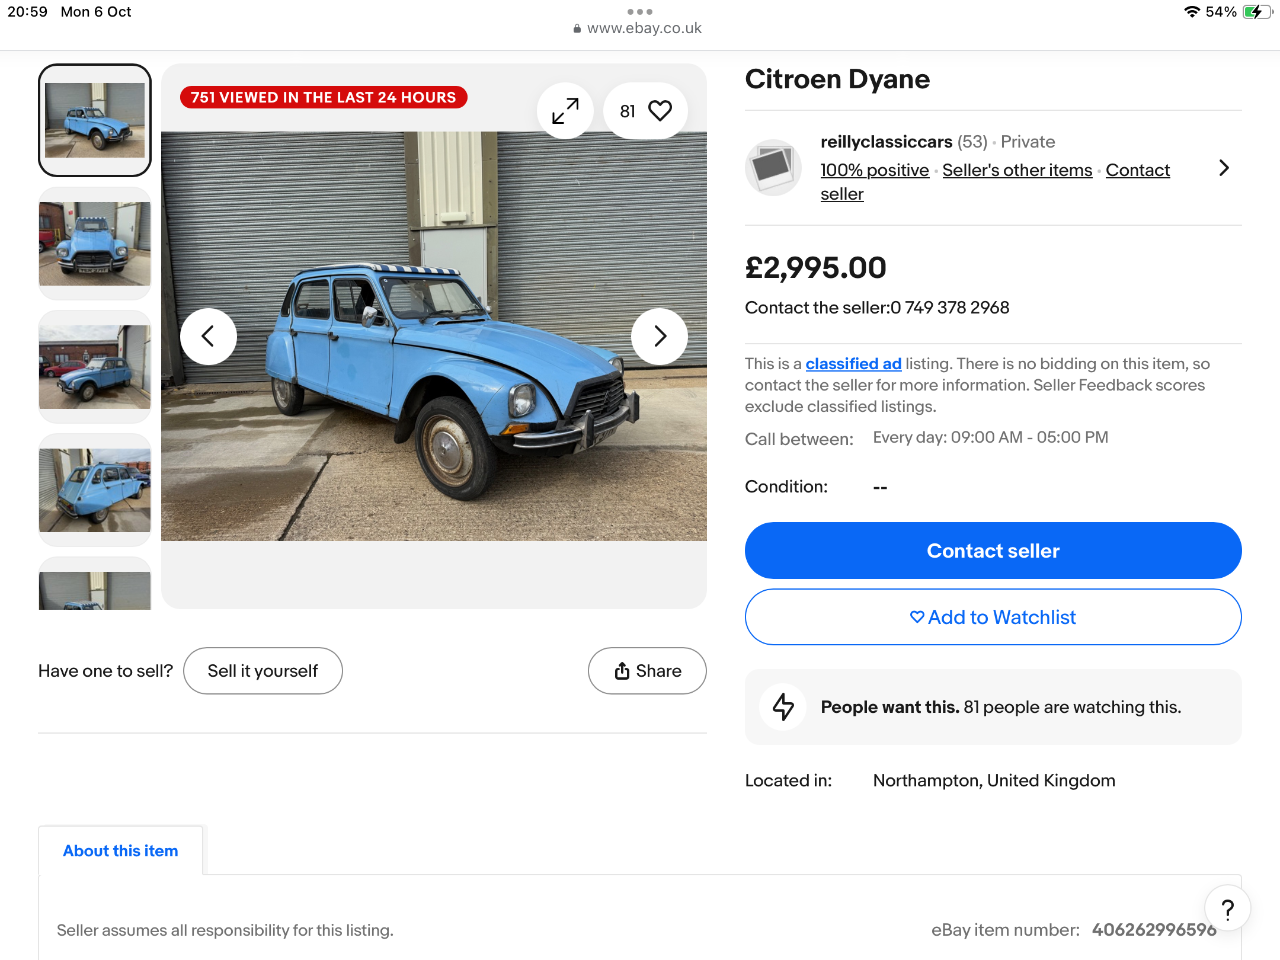Viewport: 1280px width, 960px height.
Task: Expand seller details chevron arrow
Action: [x=1224, y=168]
